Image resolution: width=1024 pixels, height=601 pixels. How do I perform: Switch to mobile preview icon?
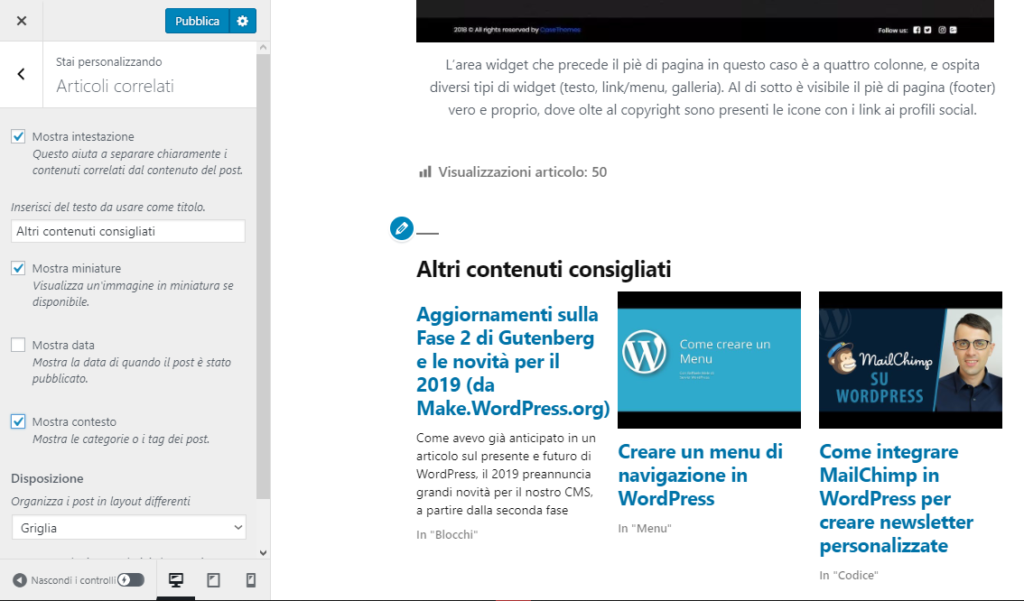coord(250,580)
